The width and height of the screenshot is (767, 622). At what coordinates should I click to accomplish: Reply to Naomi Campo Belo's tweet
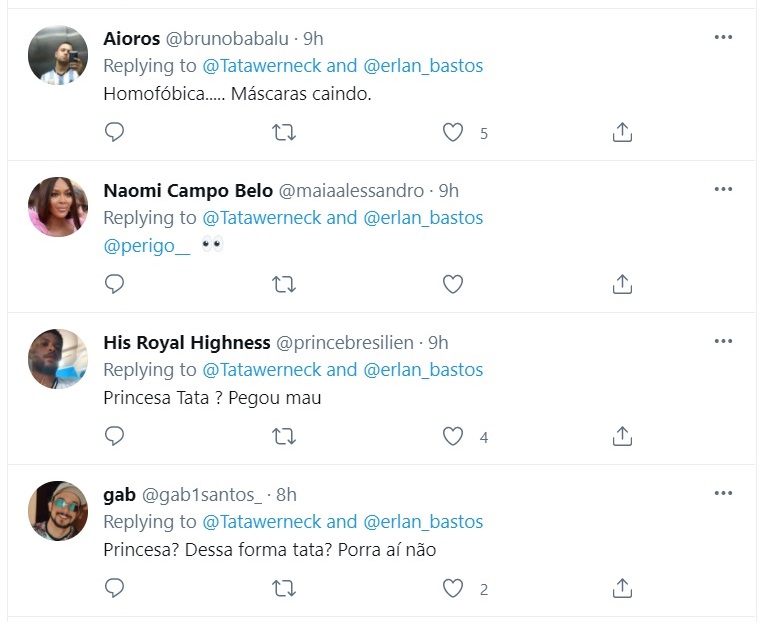click(115, 284)
